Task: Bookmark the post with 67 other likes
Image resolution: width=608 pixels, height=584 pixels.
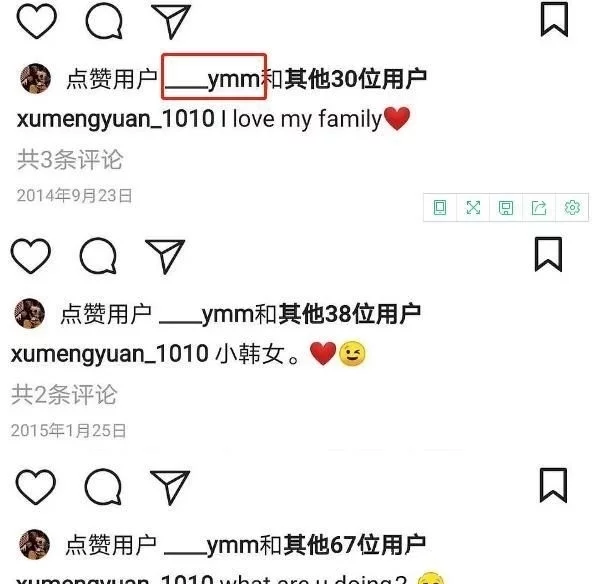Action: 553,486
